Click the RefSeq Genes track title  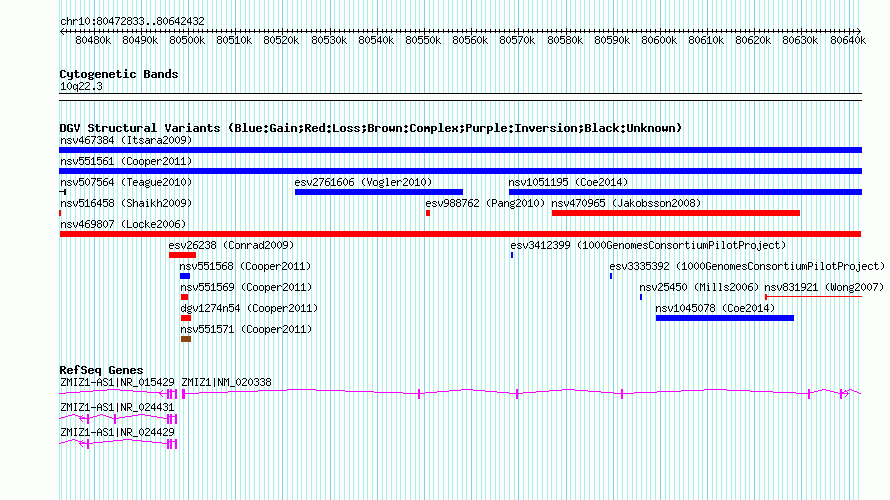coord(101,370)
